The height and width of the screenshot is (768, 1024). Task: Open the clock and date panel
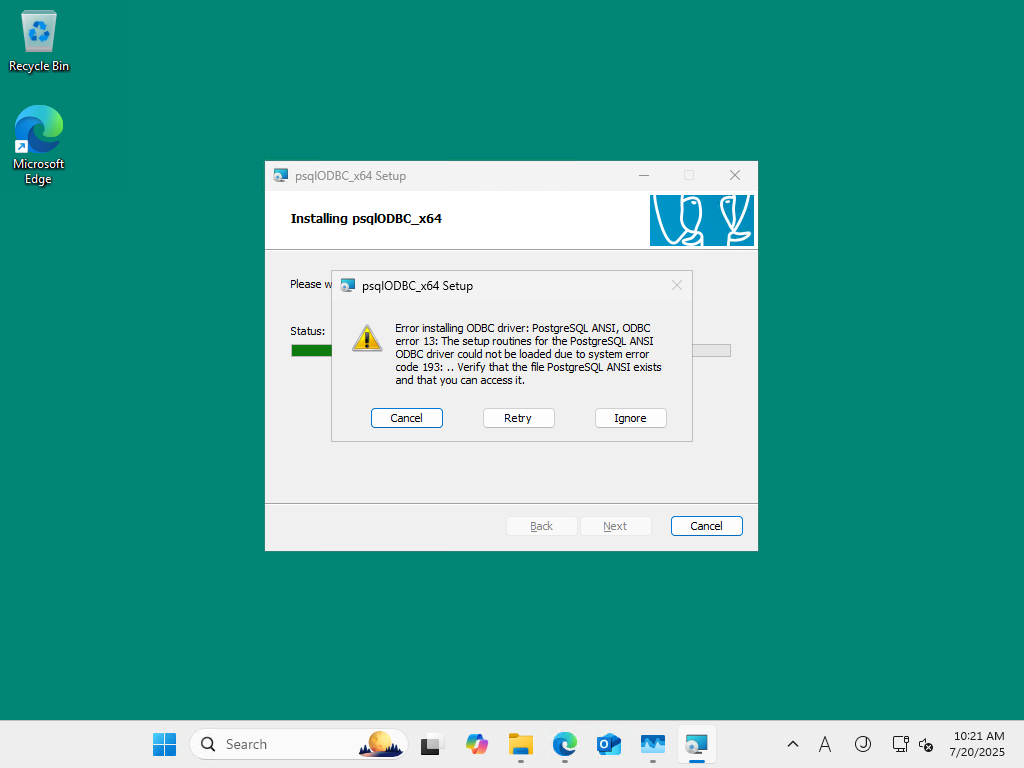pyautogui.click(x=977, y=744)
